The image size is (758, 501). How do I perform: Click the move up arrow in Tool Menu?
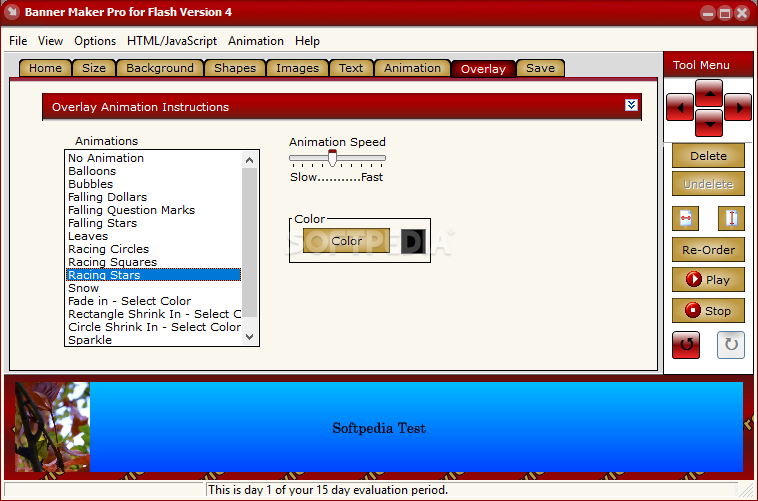709,93
